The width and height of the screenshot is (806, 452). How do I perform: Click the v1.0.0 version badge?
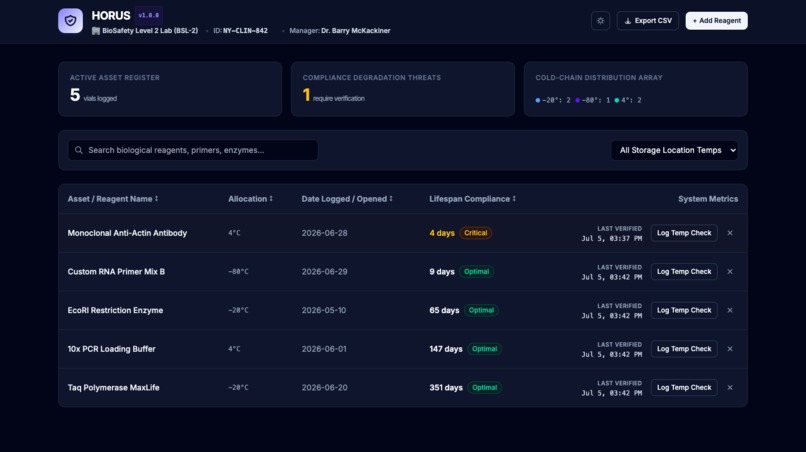click(149, 15)
